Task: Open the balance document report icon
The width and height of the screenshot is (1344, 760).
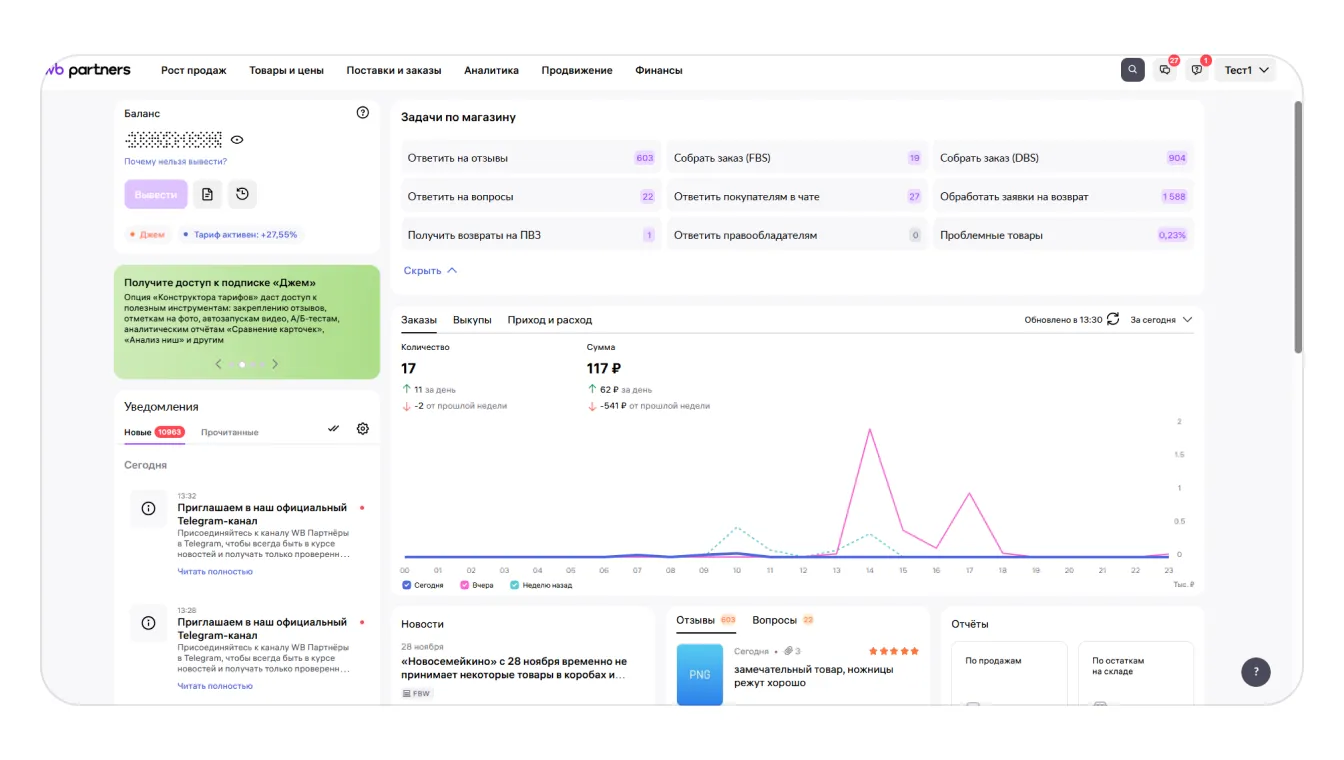Action: (x=207, y=194)
